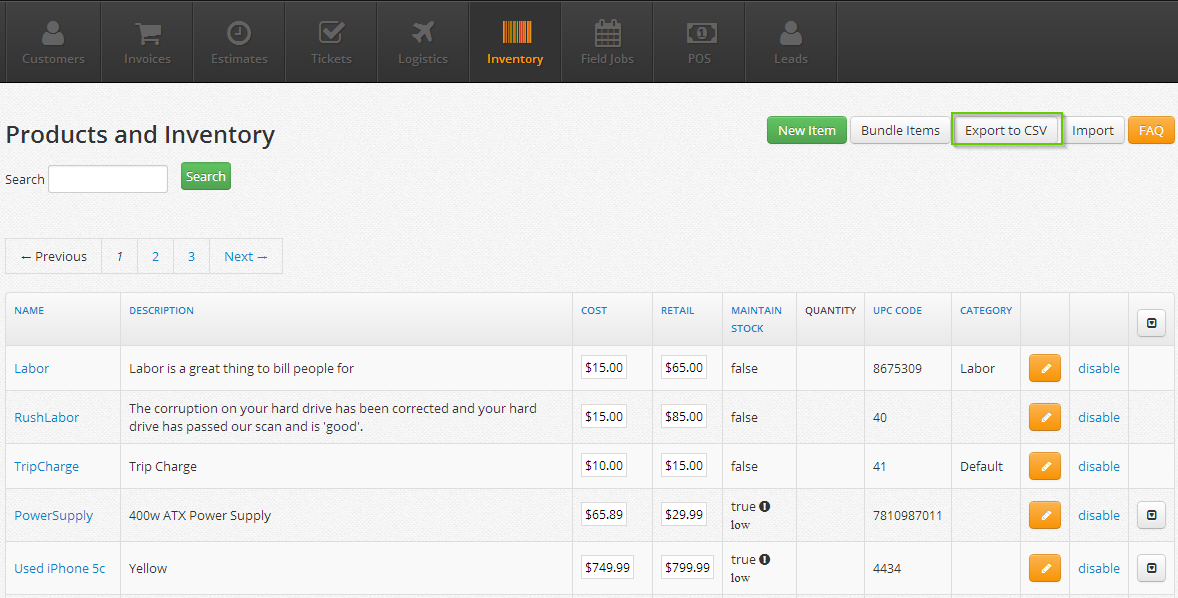
Task: Edit the Labor item with pencil button
Action: coord(1044,368)
